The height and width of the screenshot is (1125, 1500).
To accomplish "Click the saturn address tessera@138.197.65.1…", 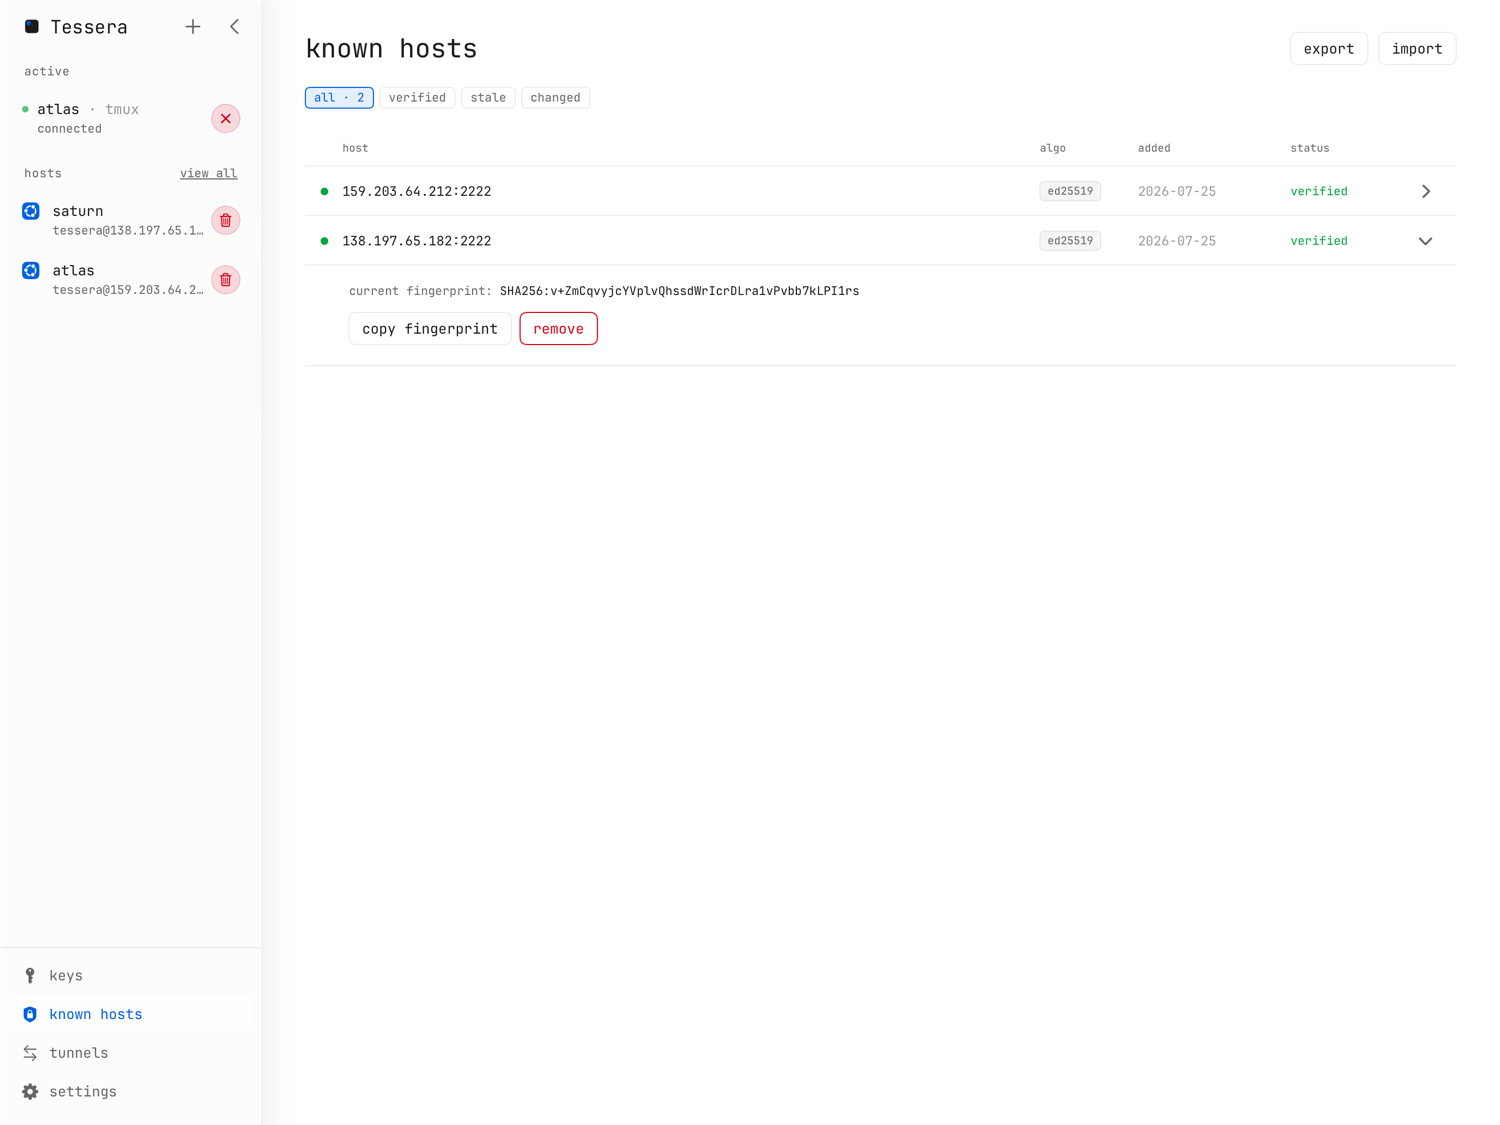I will [x=128, y=231].
